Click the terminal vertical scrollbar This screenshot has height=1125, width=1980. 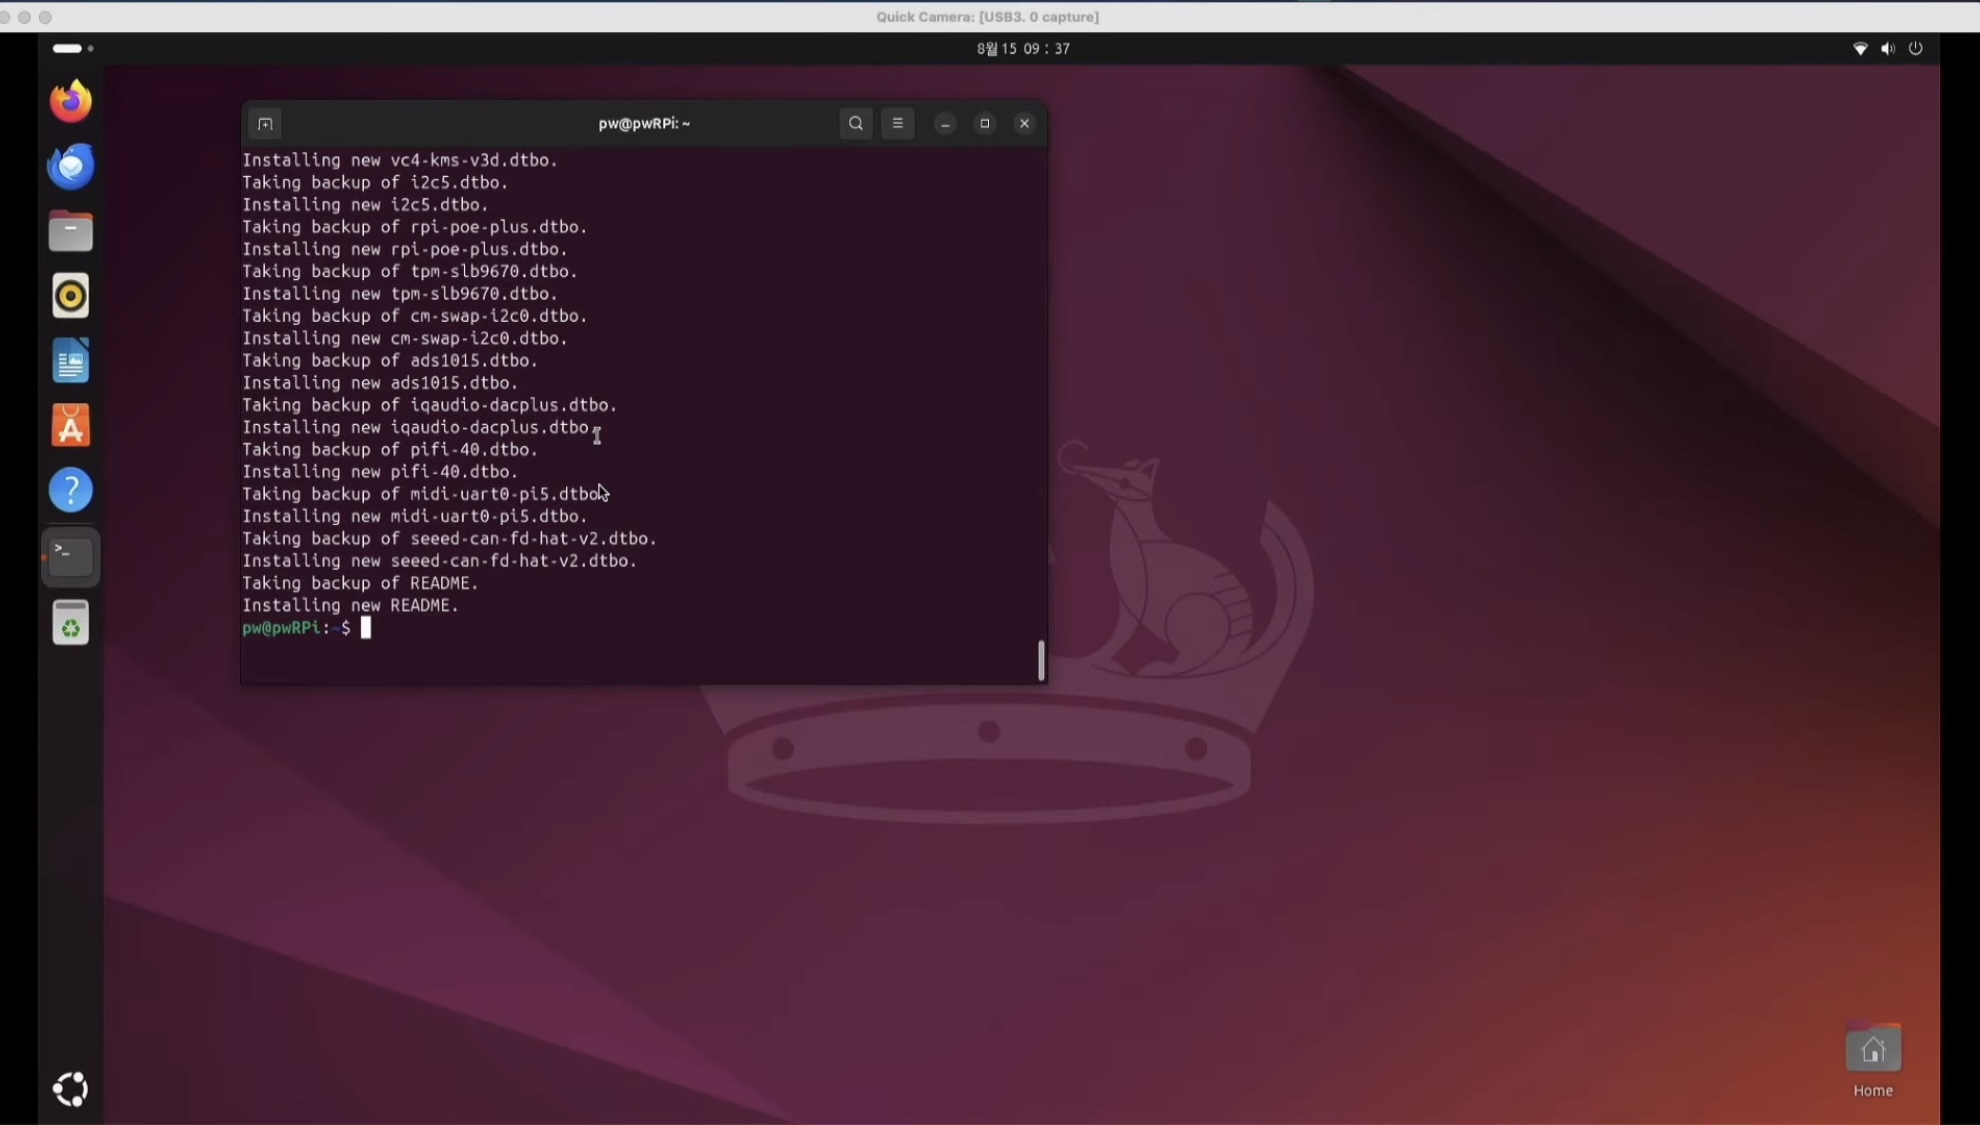click(x=1041, y=660)
